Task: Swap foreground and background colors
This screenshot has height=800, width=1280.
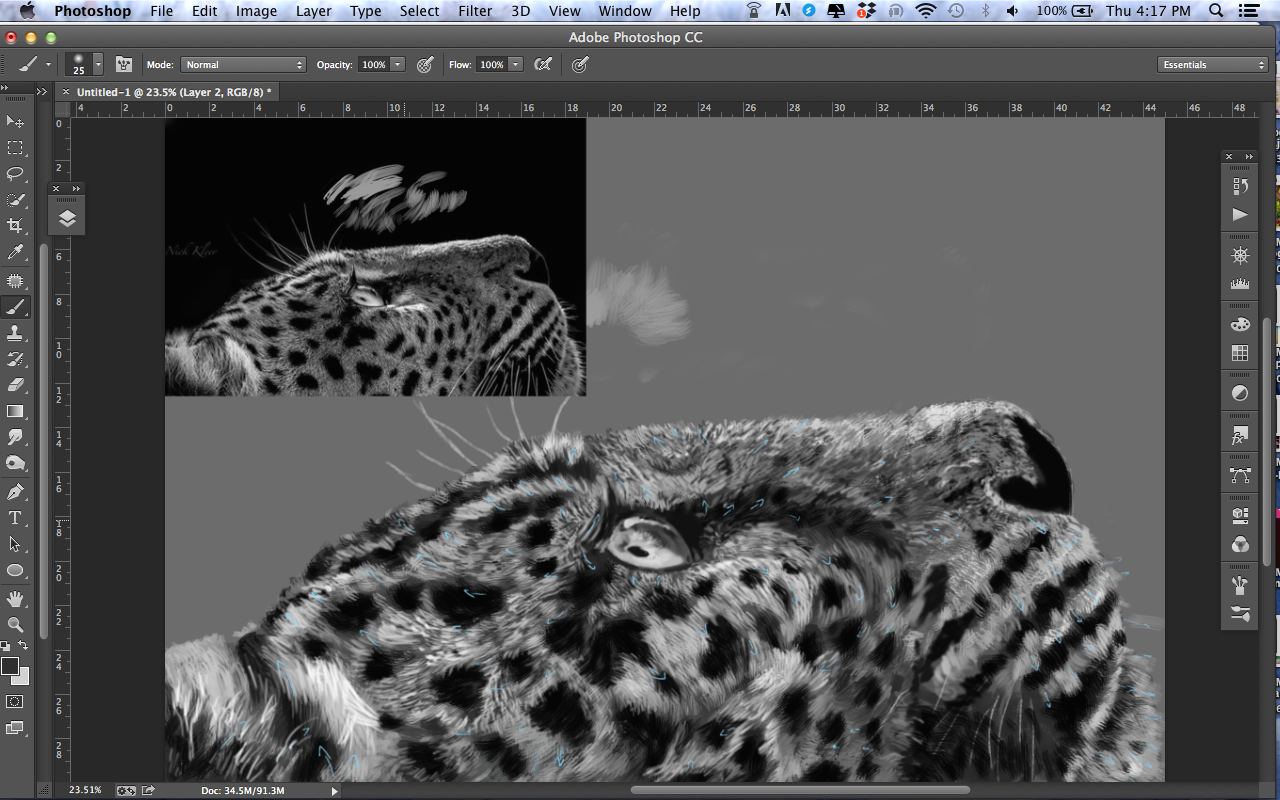Action: pos(23,646)
